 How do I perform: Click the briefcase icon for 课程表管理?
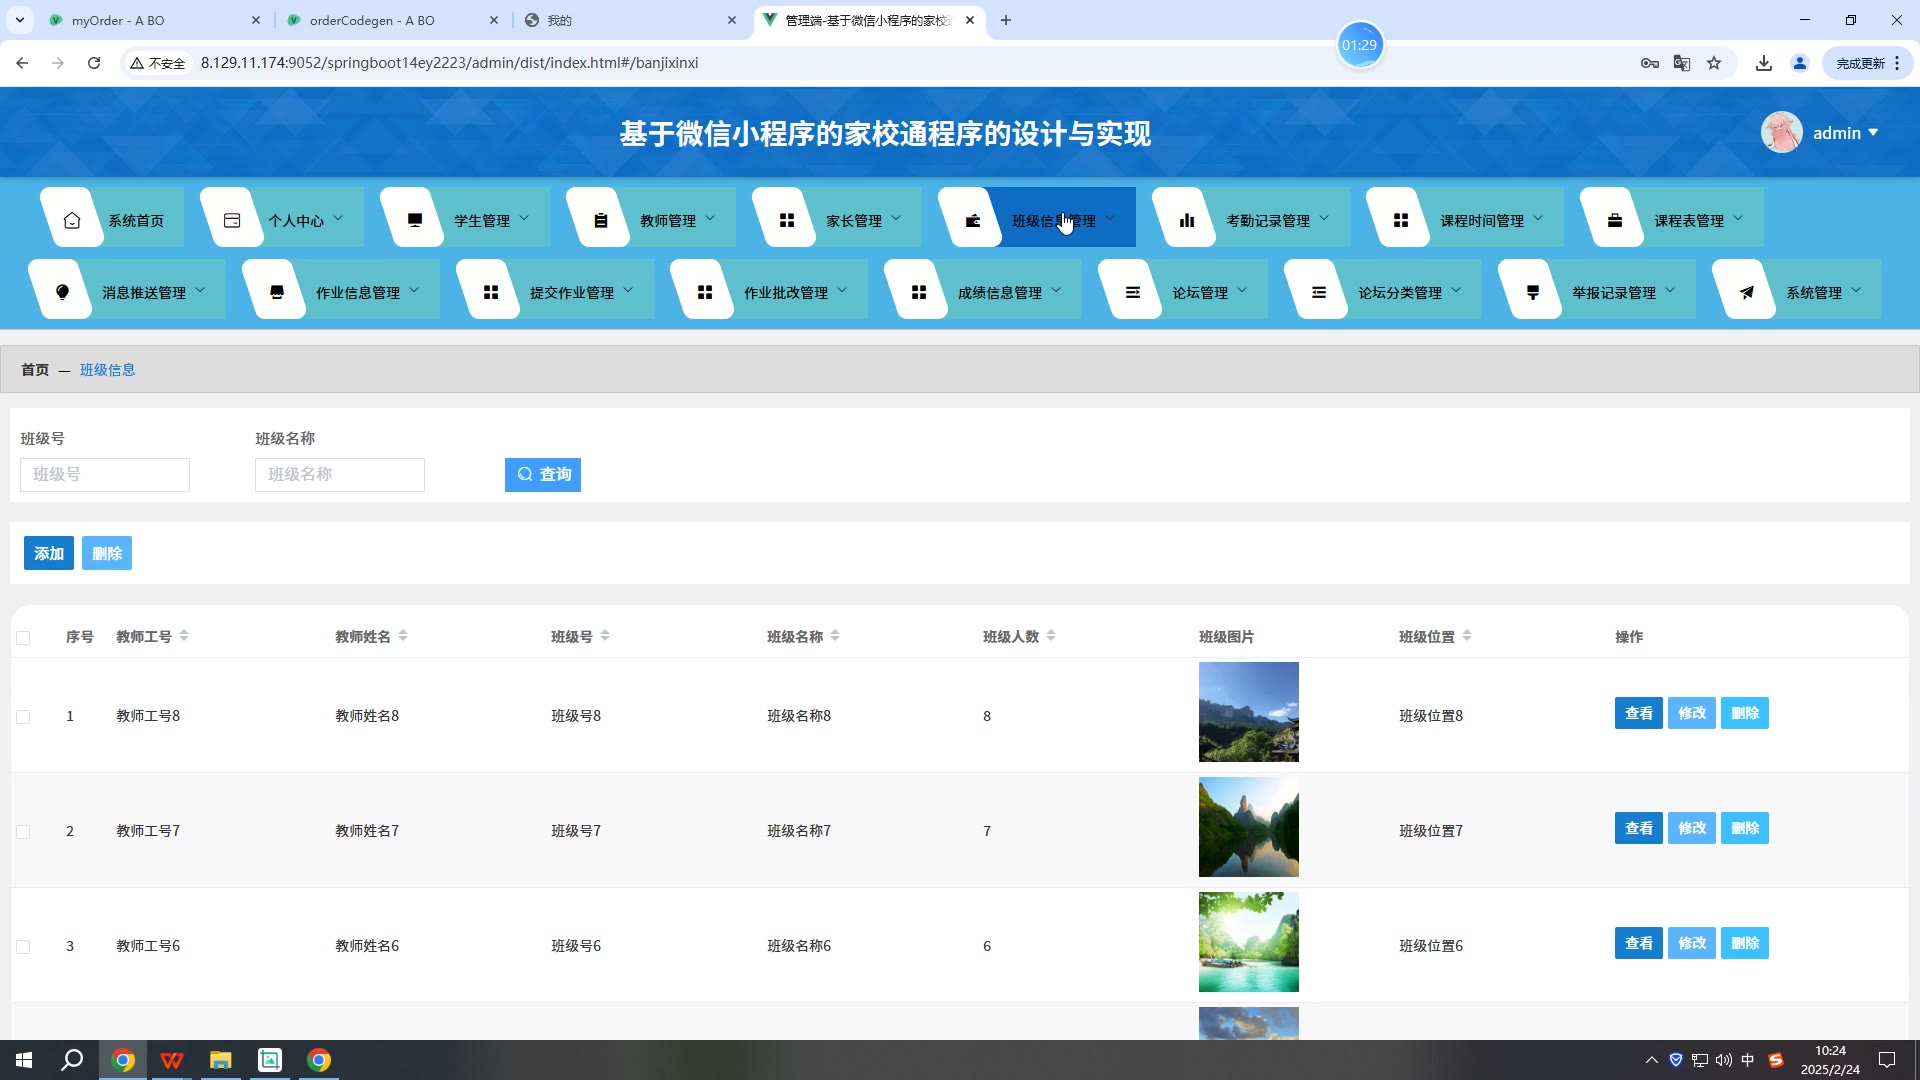pos(1615,220)
